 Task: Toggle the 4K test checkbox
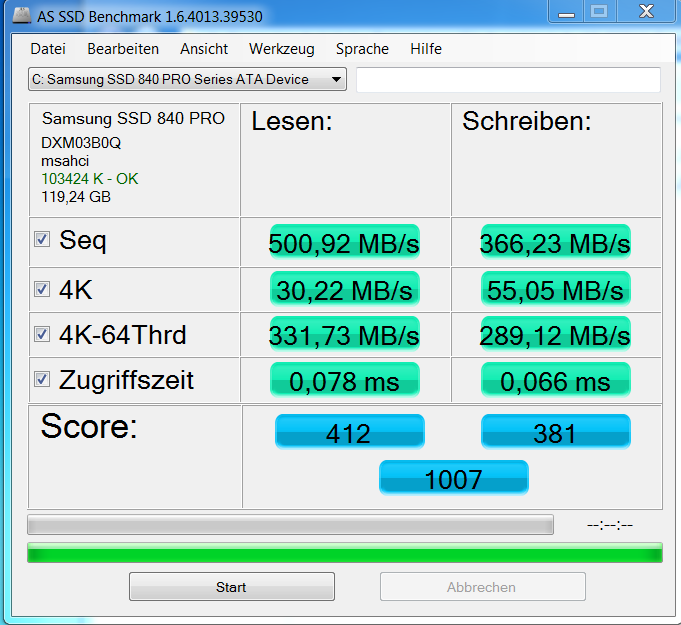coord(42,289)
